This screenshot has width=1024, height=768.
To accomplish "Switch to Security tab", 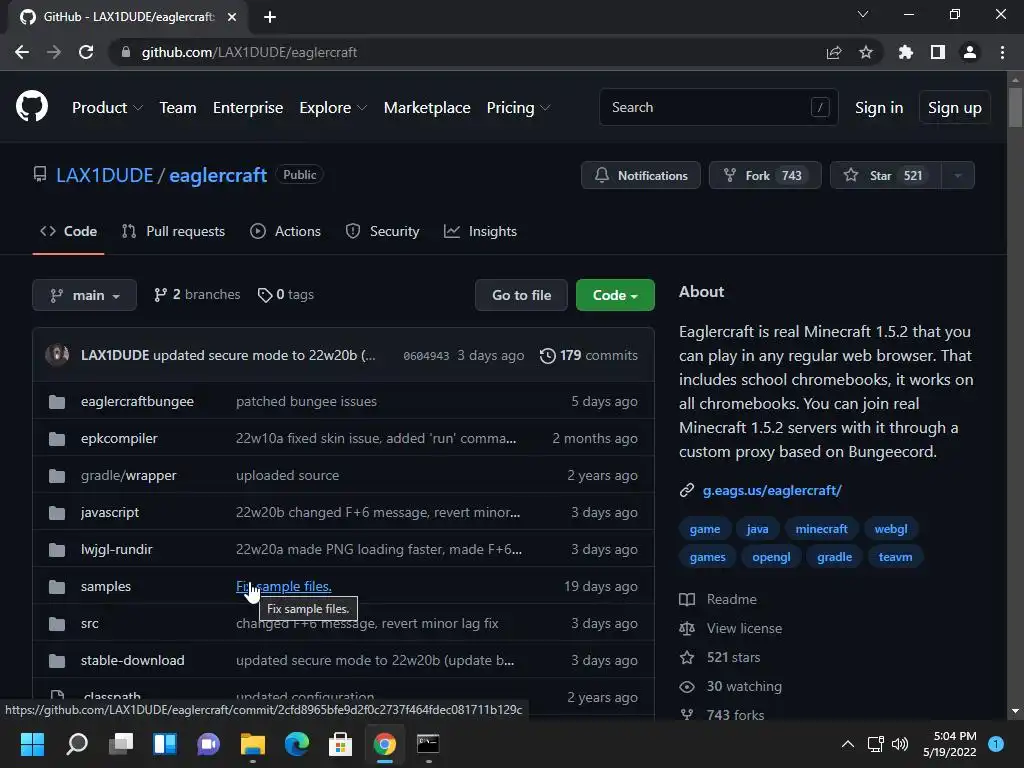I will (x=382, y=231).
